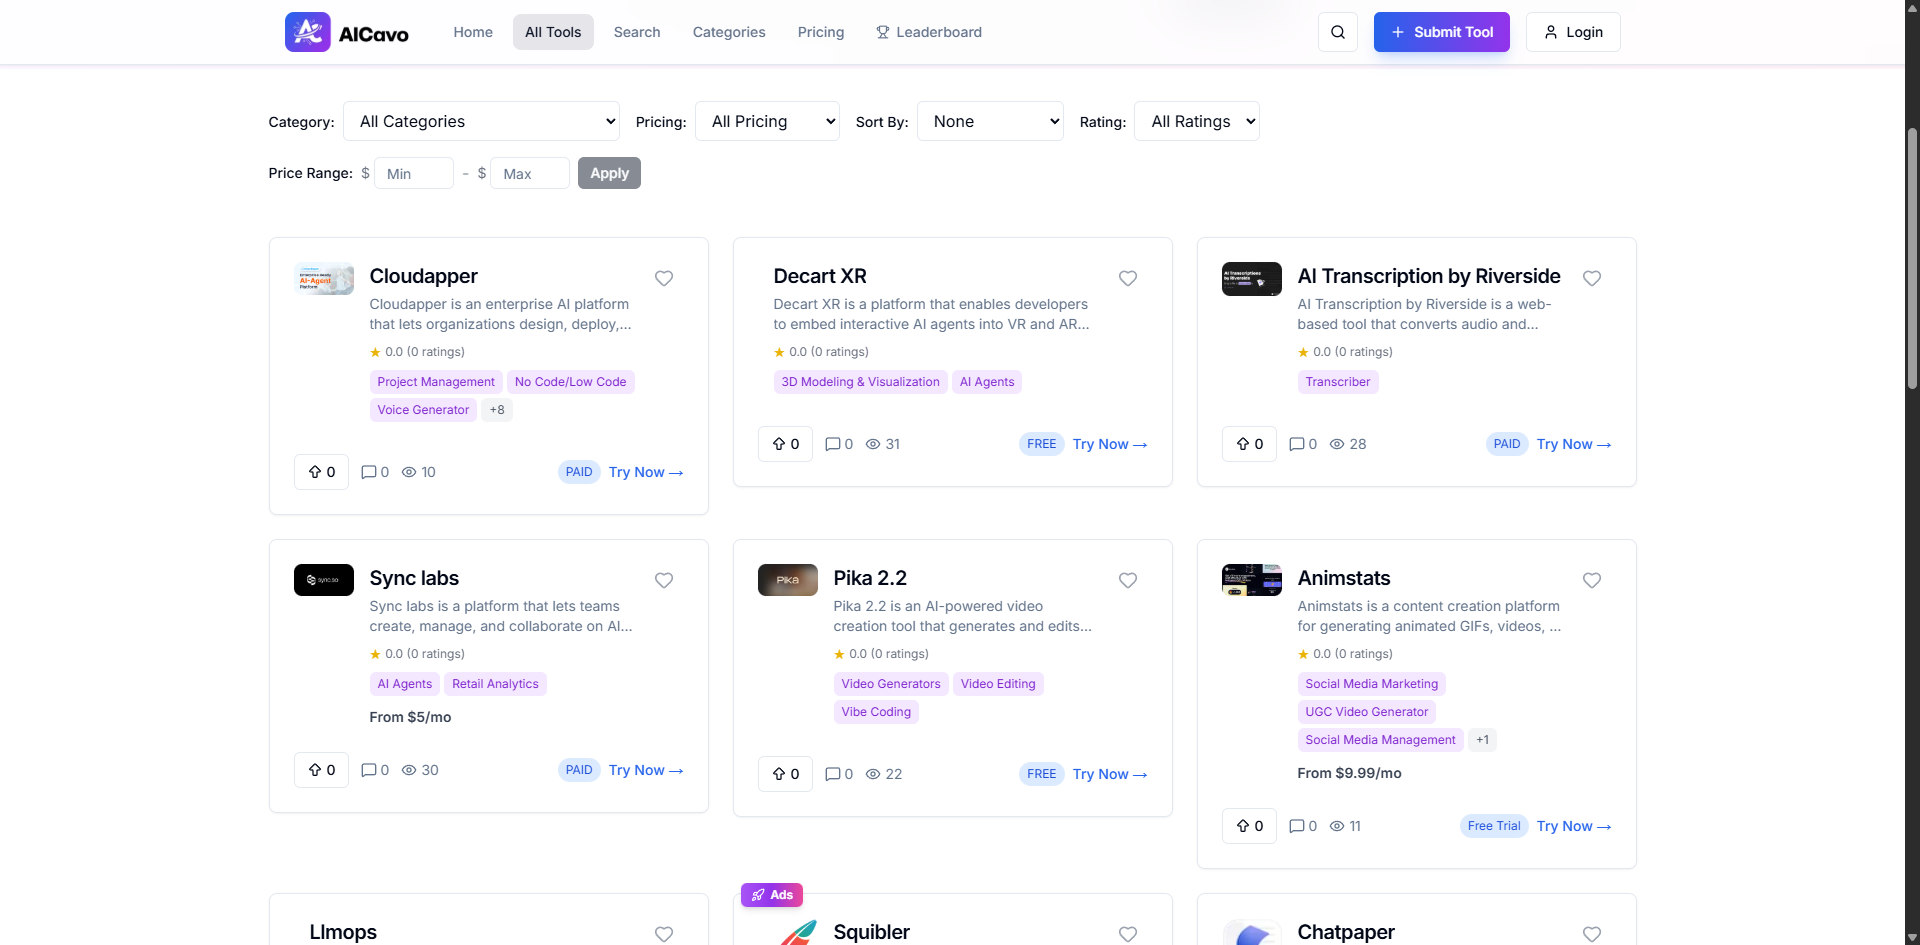
Task: Open the Categories nav item
Action: pos(729,32)
